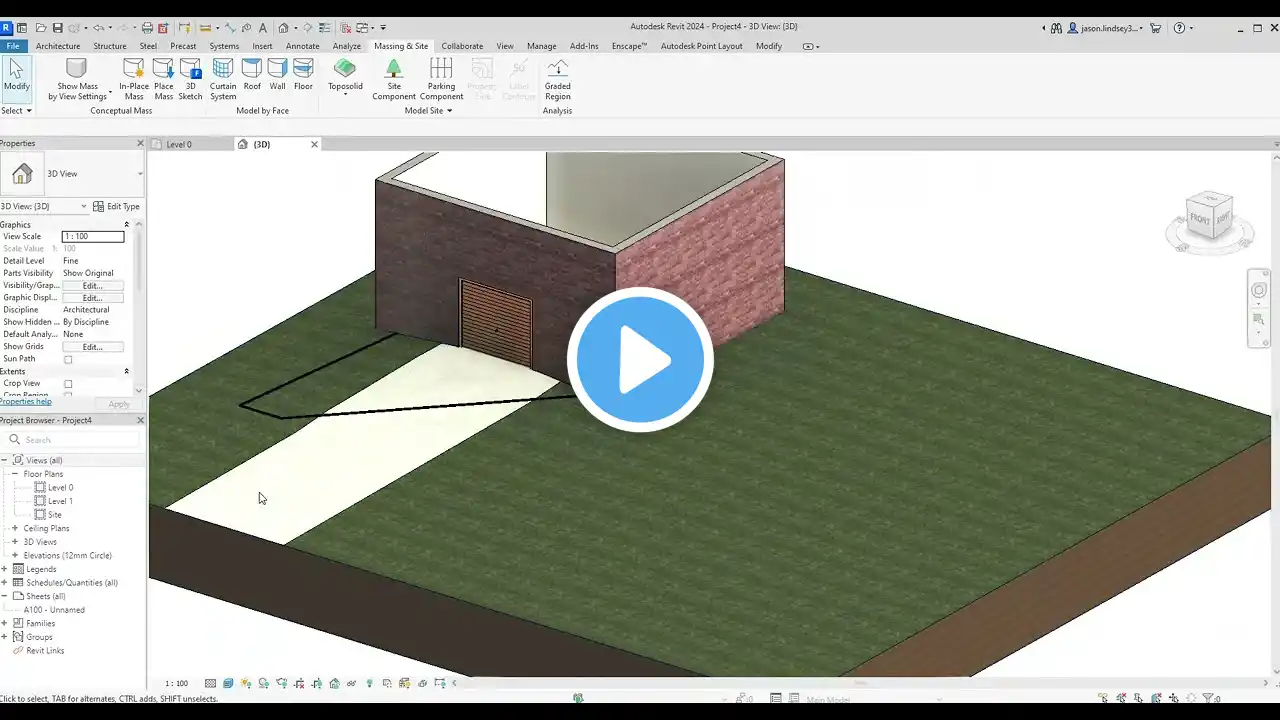Open the Structure ribbon tab
1280x720 pixels.
click(x=110, y=46)
